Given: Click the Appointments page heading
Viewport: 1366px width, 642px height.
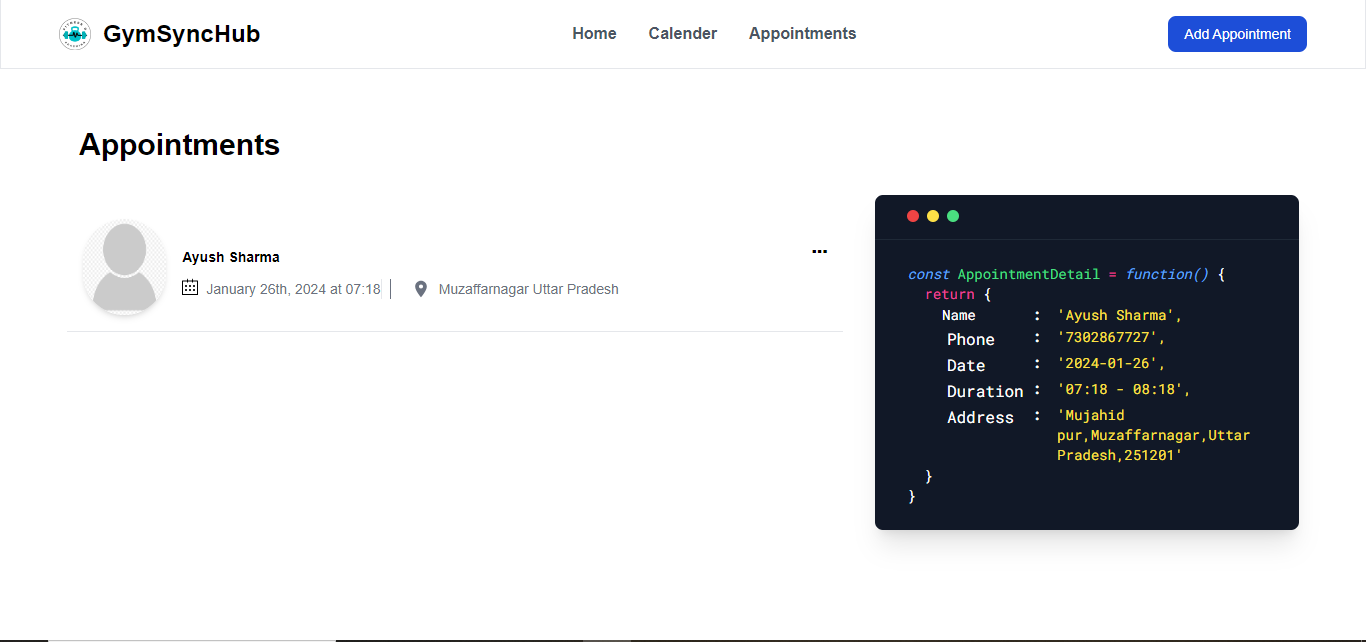Looking at the screenshot, I should tap(180, 145).
